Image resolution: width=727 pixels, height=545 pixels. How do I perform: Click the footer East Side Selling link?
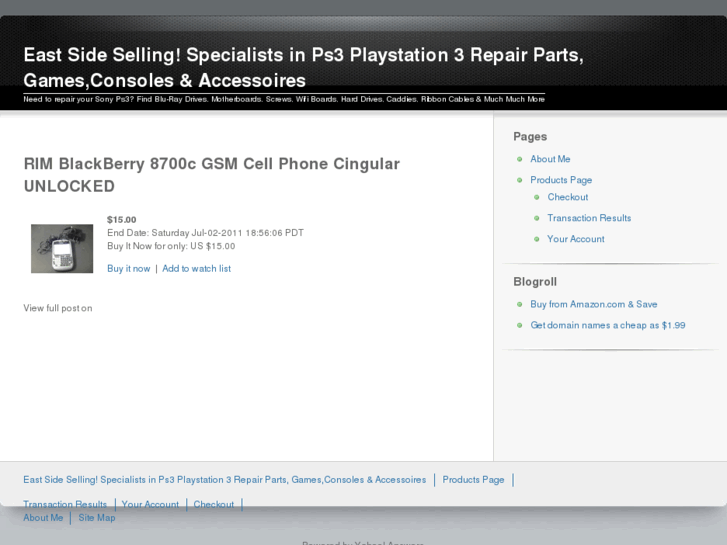(x=225, y=480)
